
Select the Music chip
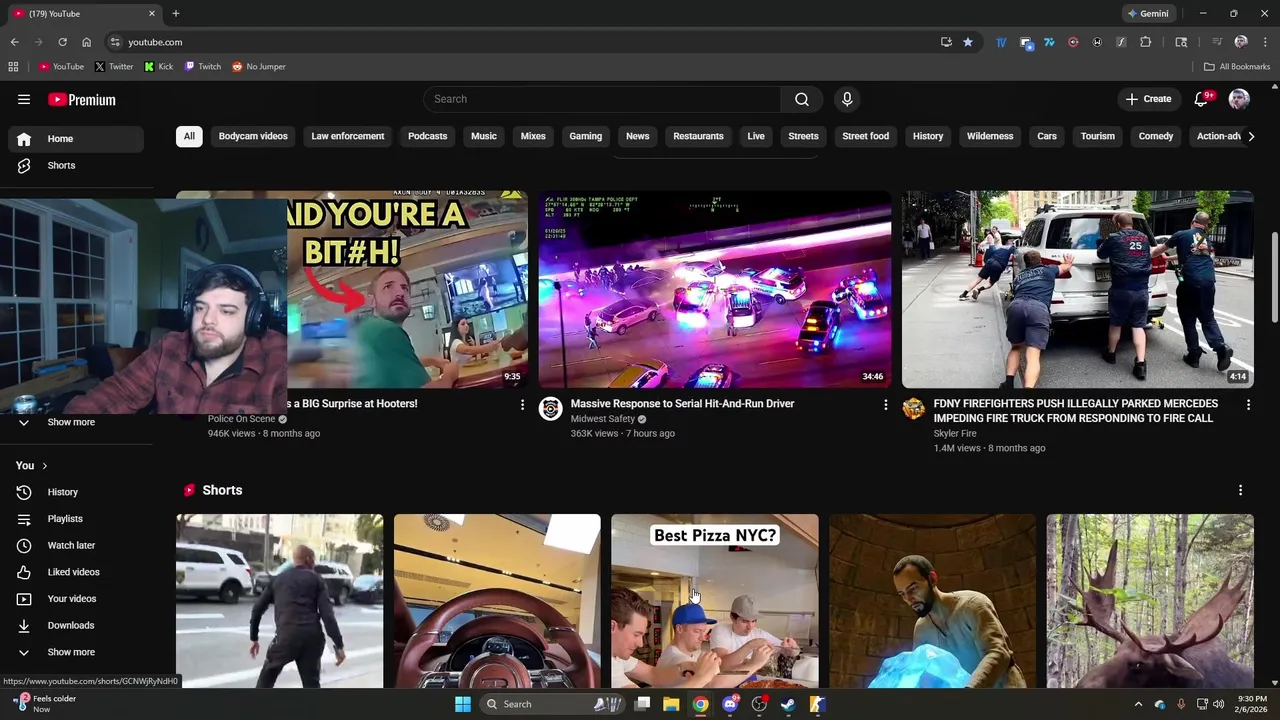point(484,136)
